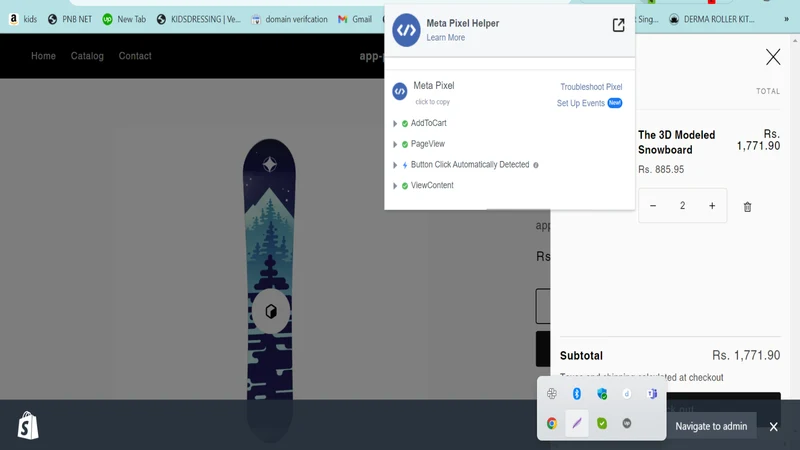Open the purple feather tray icon
The width and height of the screenshot is (800, 450).
click(577, 423)
